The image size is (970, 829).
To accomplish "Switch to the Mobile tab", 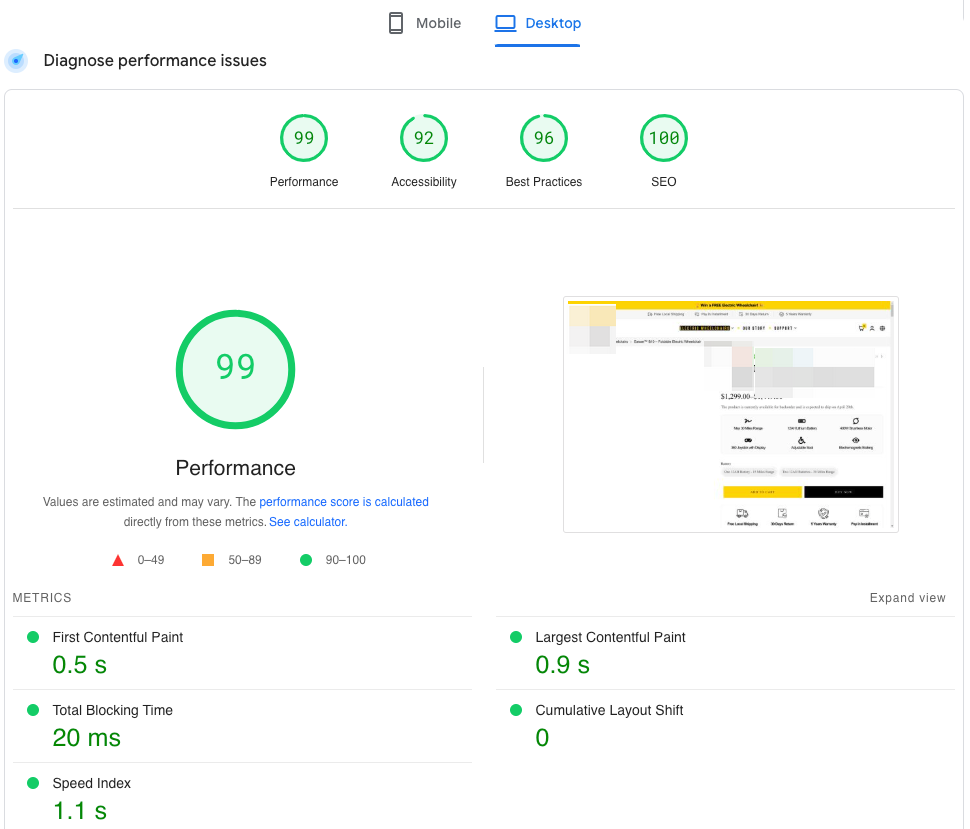I will click(425, 23).
